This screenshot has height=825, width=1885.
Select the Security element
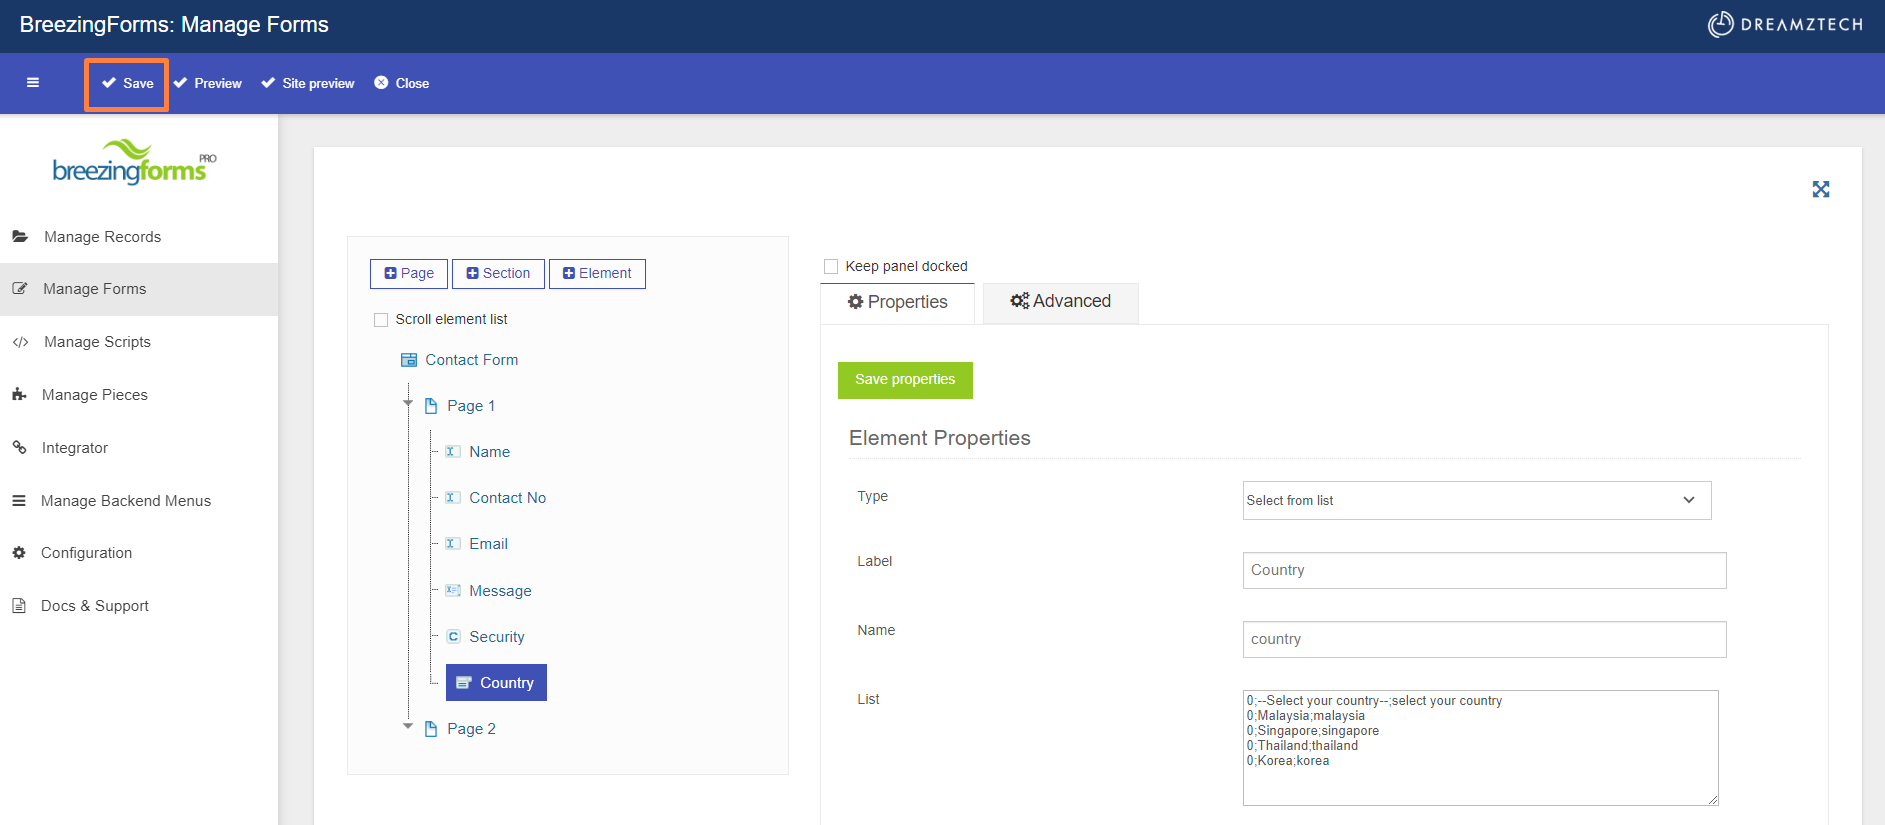point(497,637)
